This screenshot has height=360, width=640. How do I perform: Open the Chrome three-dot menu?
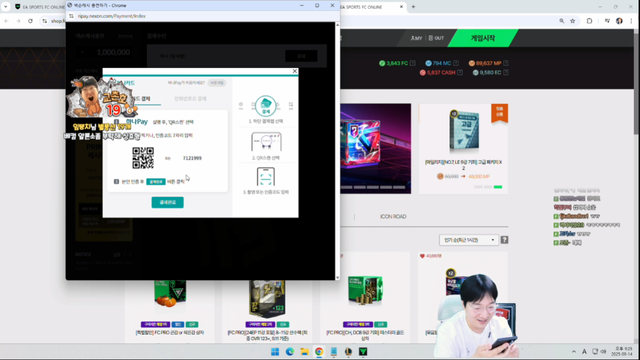point(631,21)
